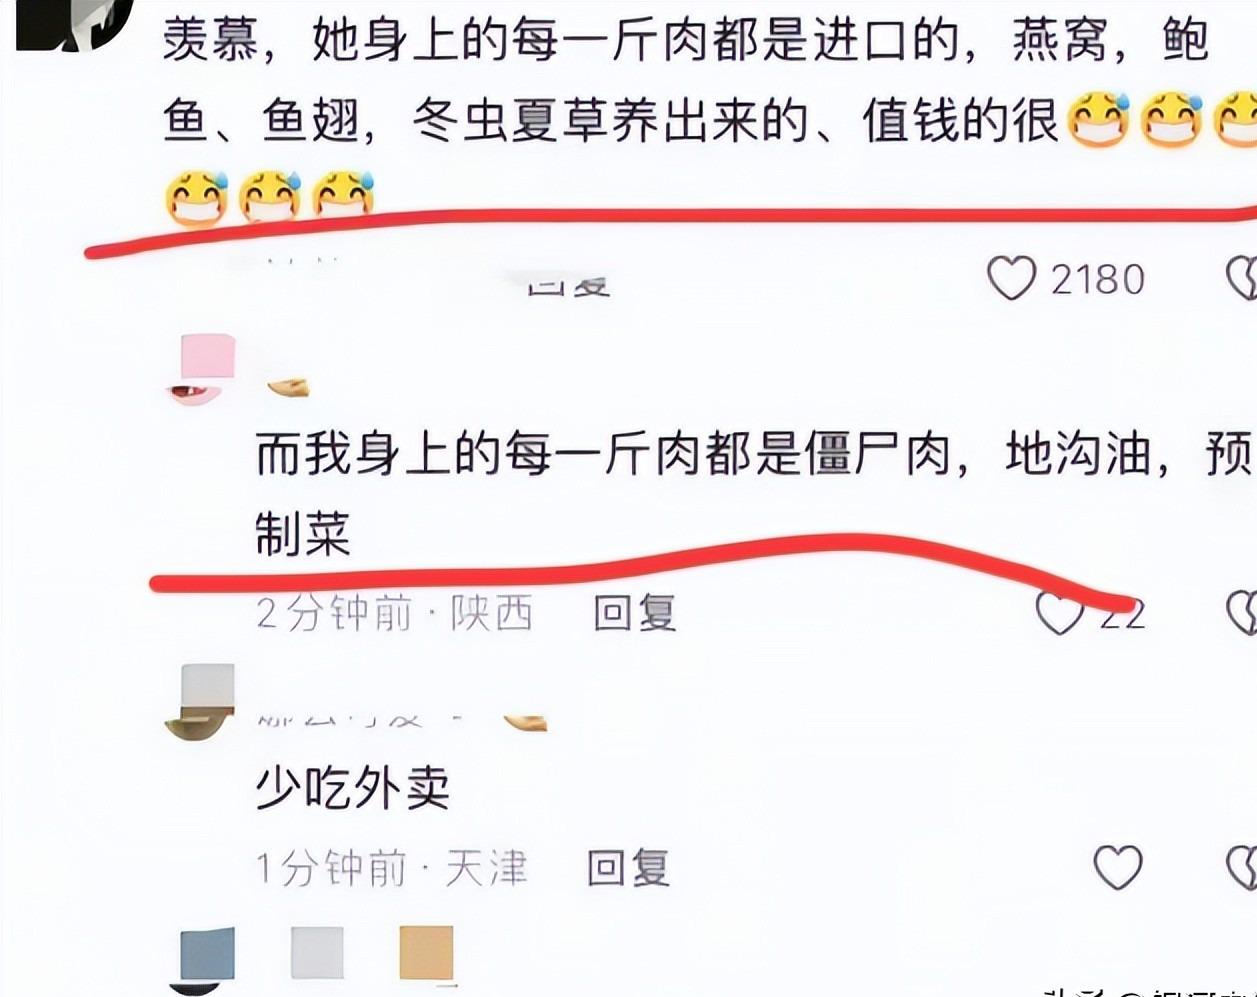Image resolution: width=1257 pixels, height=997 pixels.
Task: Open the pink avatar commenter's profile
Action: [202, 369]
